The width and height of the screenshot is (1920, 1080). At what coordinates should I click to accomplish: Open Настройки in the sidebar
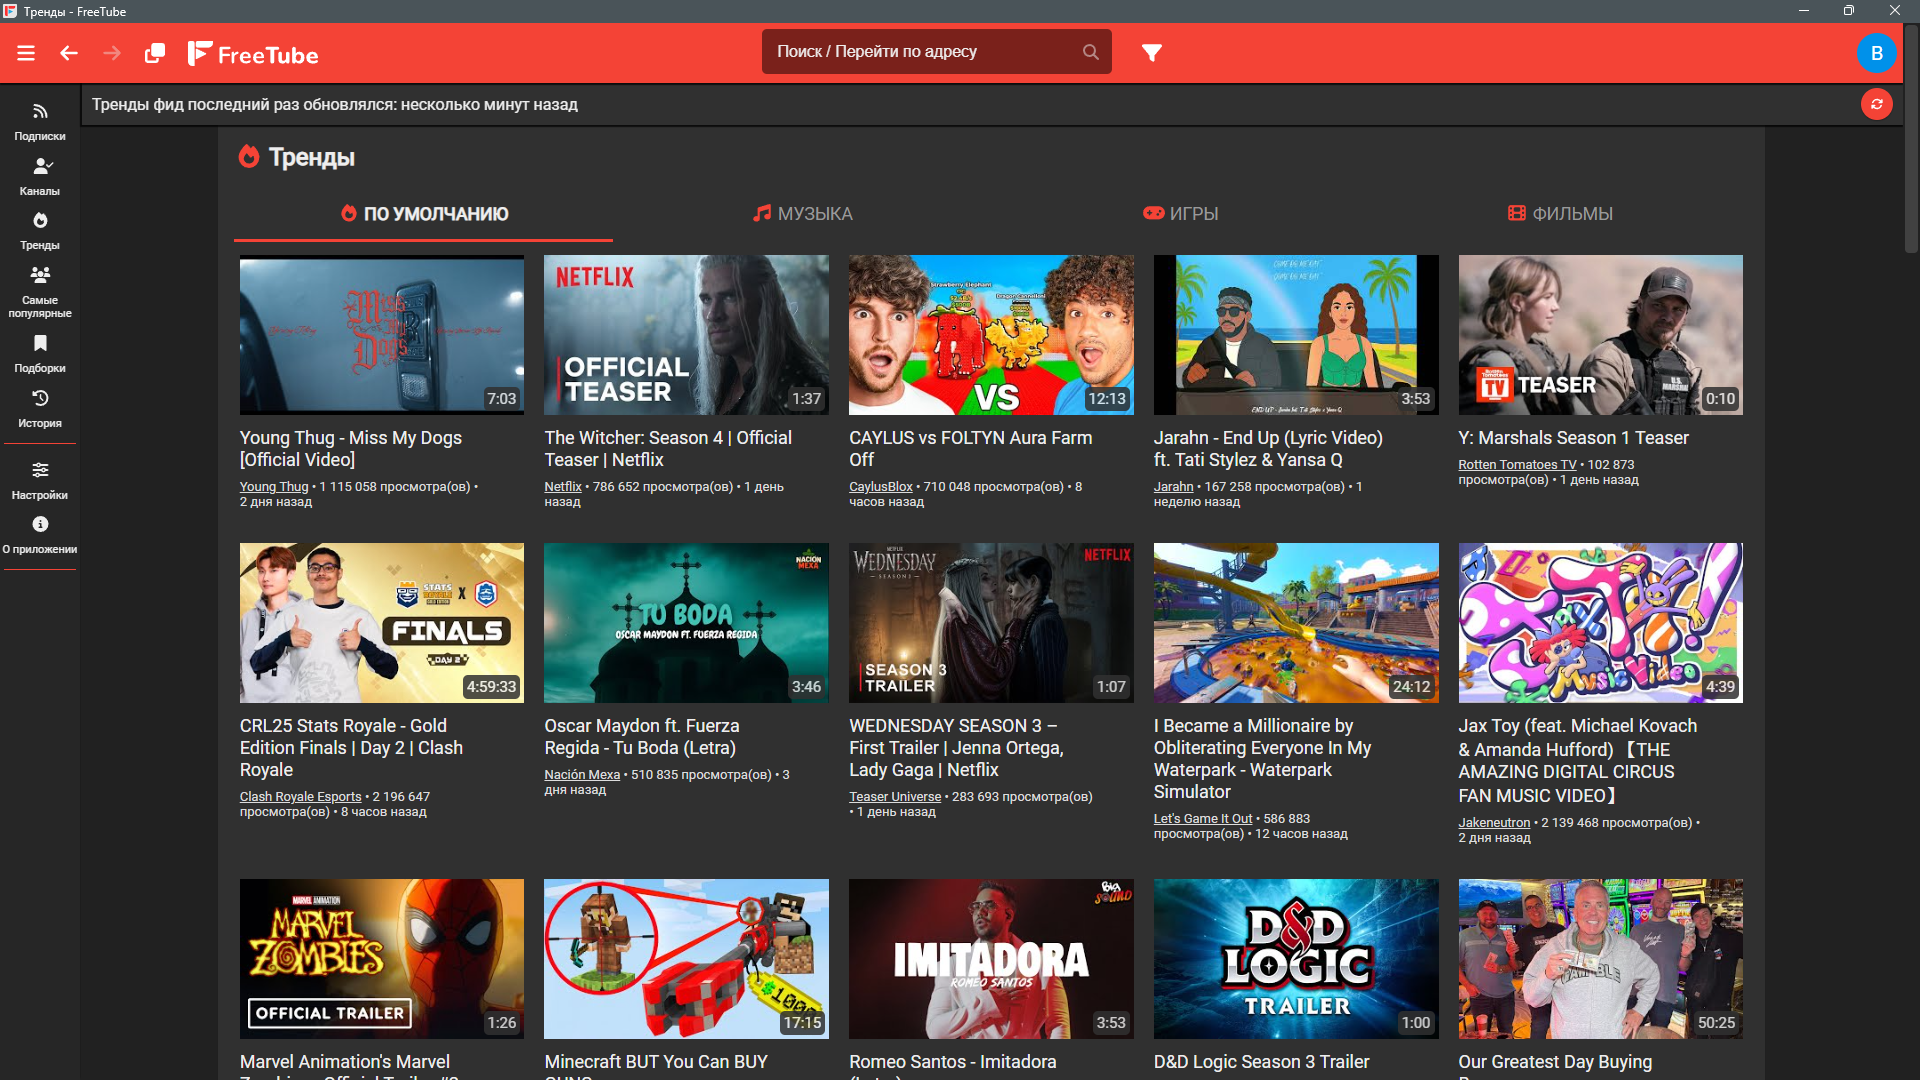(x=40, y=481)
